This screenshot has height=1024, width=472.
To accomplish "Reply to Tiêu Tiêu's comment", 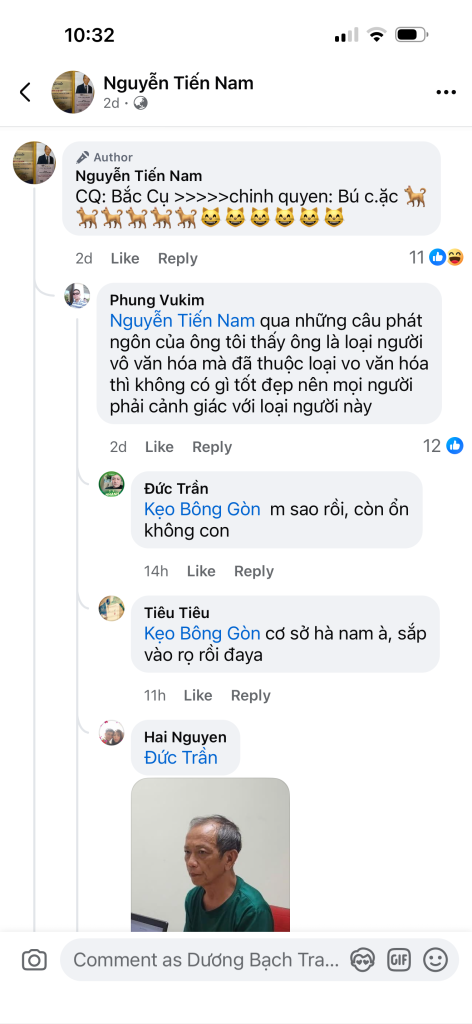I will click(x=251, y=696).
